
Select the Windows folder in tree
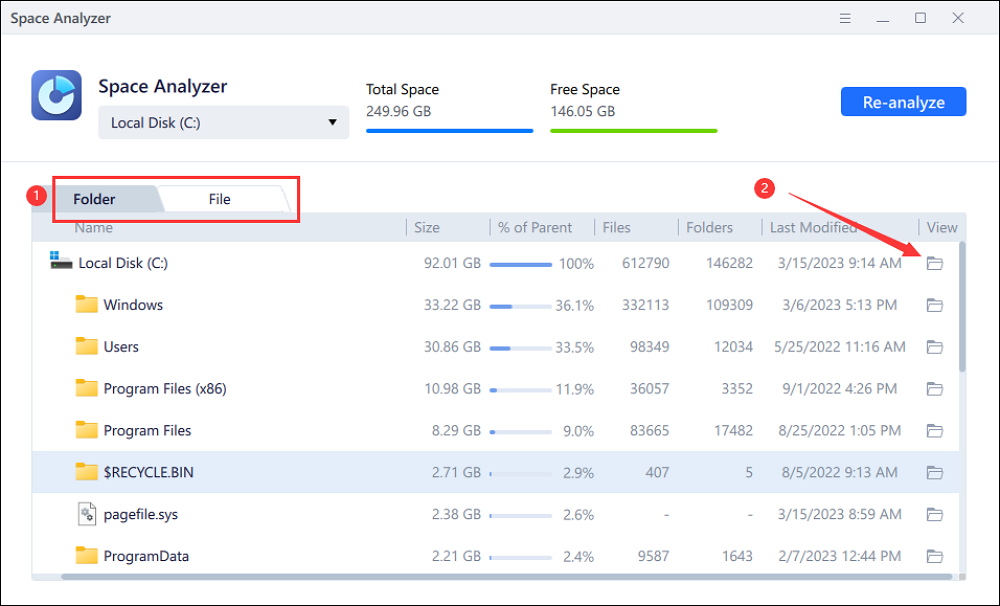tap(132, 305)
